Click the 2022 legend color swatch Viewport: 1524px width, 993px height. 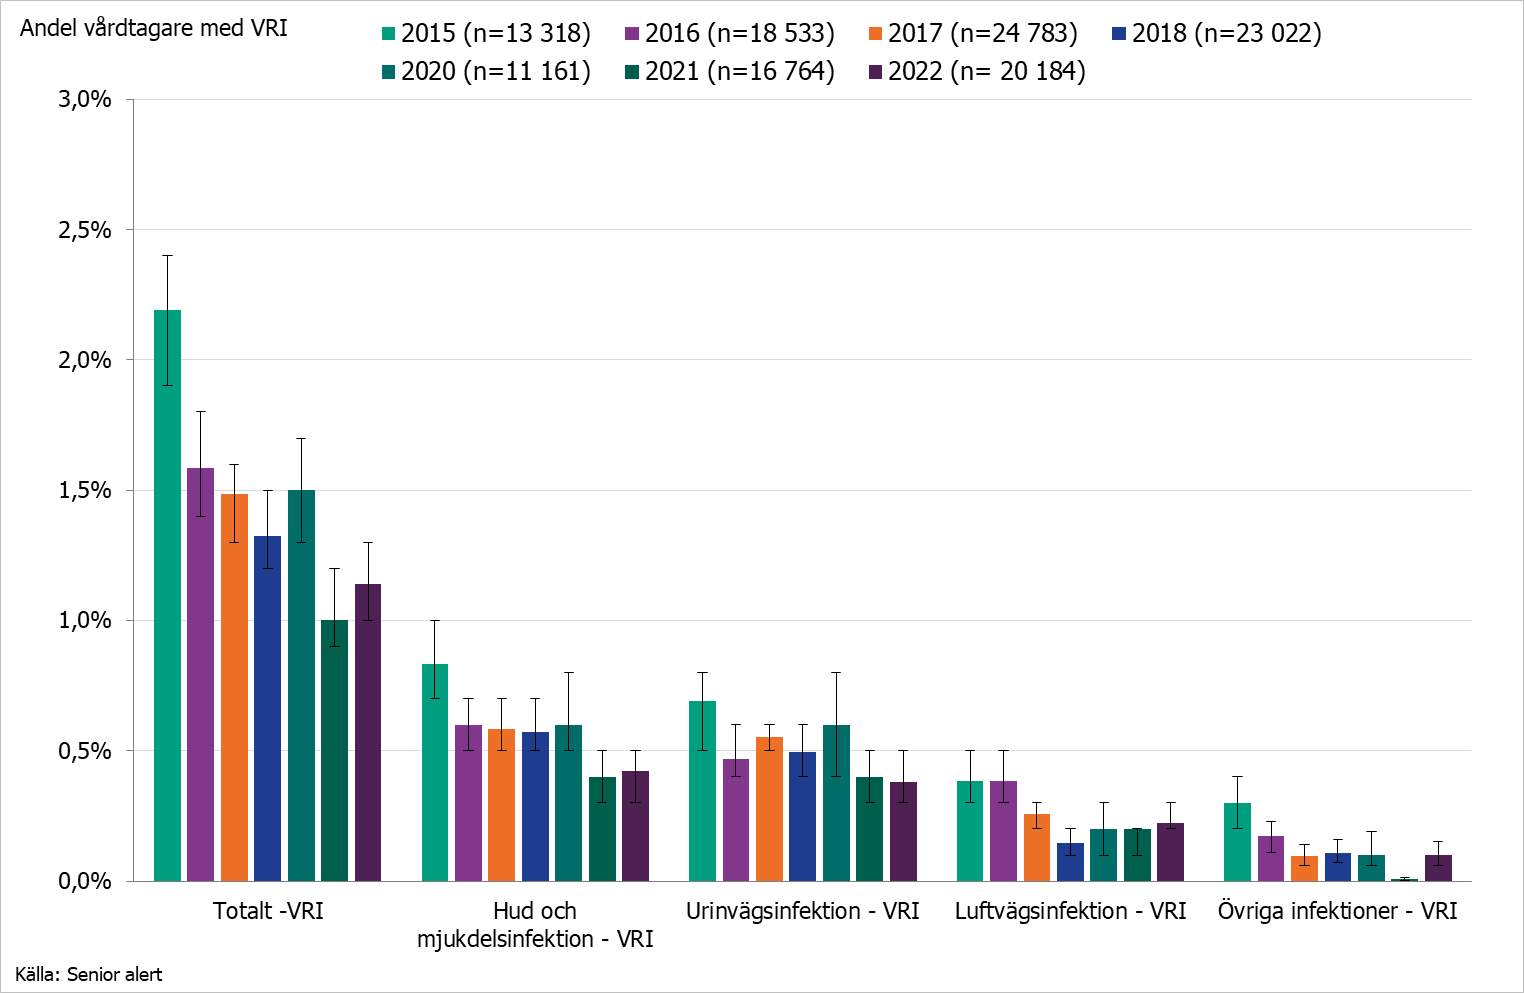(x=876, y=72)
